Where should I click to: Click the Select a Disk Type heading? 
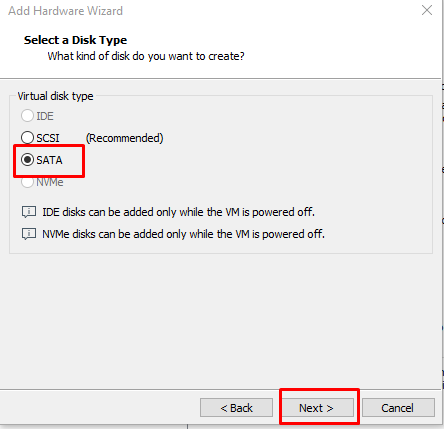75,40
